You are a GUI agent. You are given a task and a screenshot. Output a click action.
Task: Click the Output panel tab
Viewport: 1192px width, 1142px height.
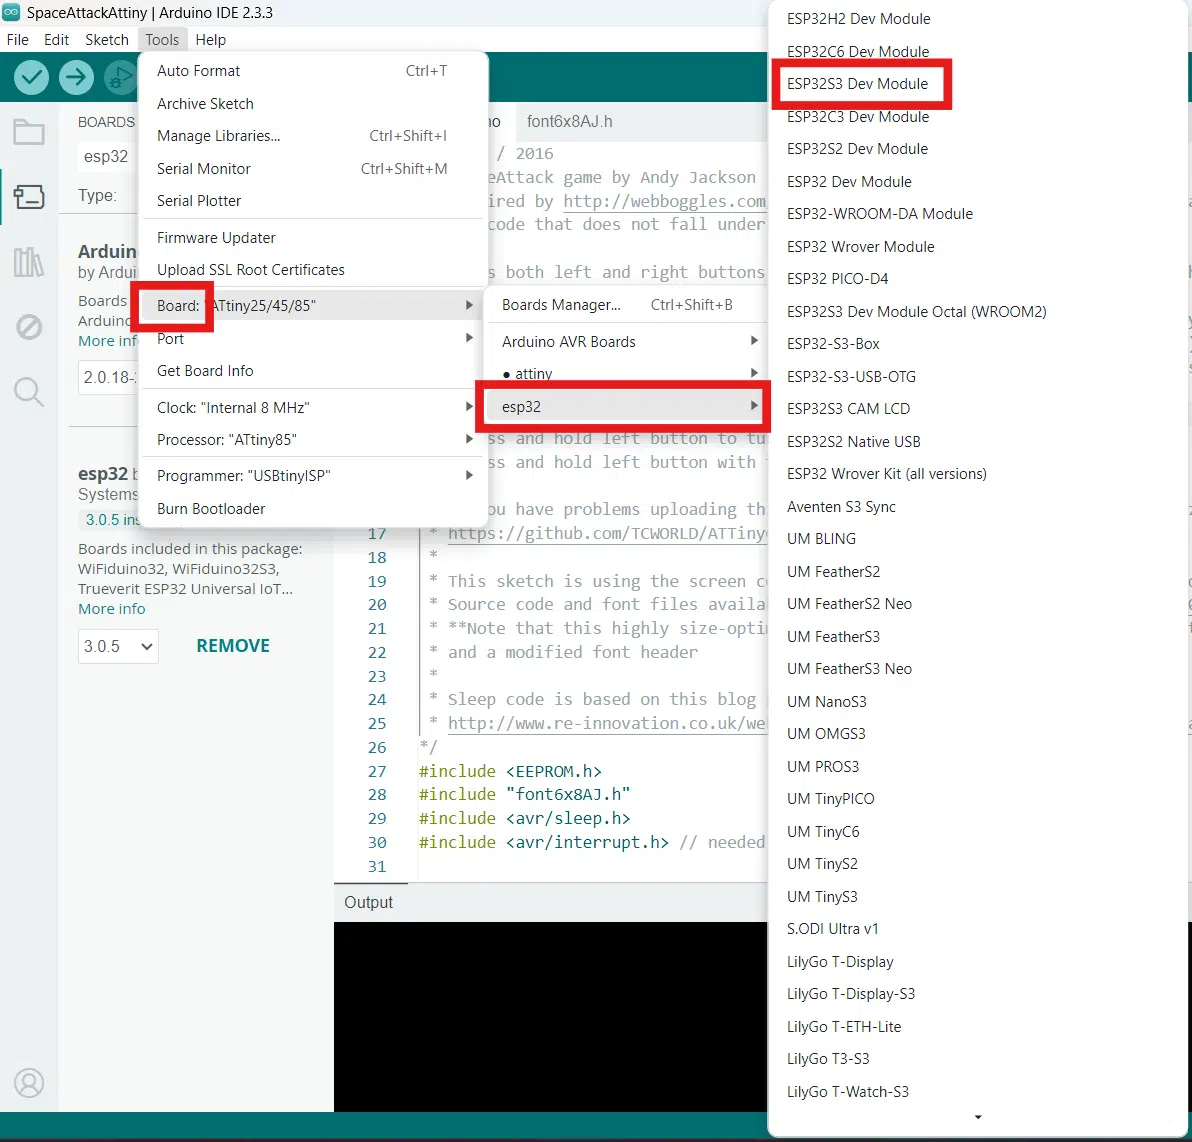pyautogui.click(x=369, y=902)
